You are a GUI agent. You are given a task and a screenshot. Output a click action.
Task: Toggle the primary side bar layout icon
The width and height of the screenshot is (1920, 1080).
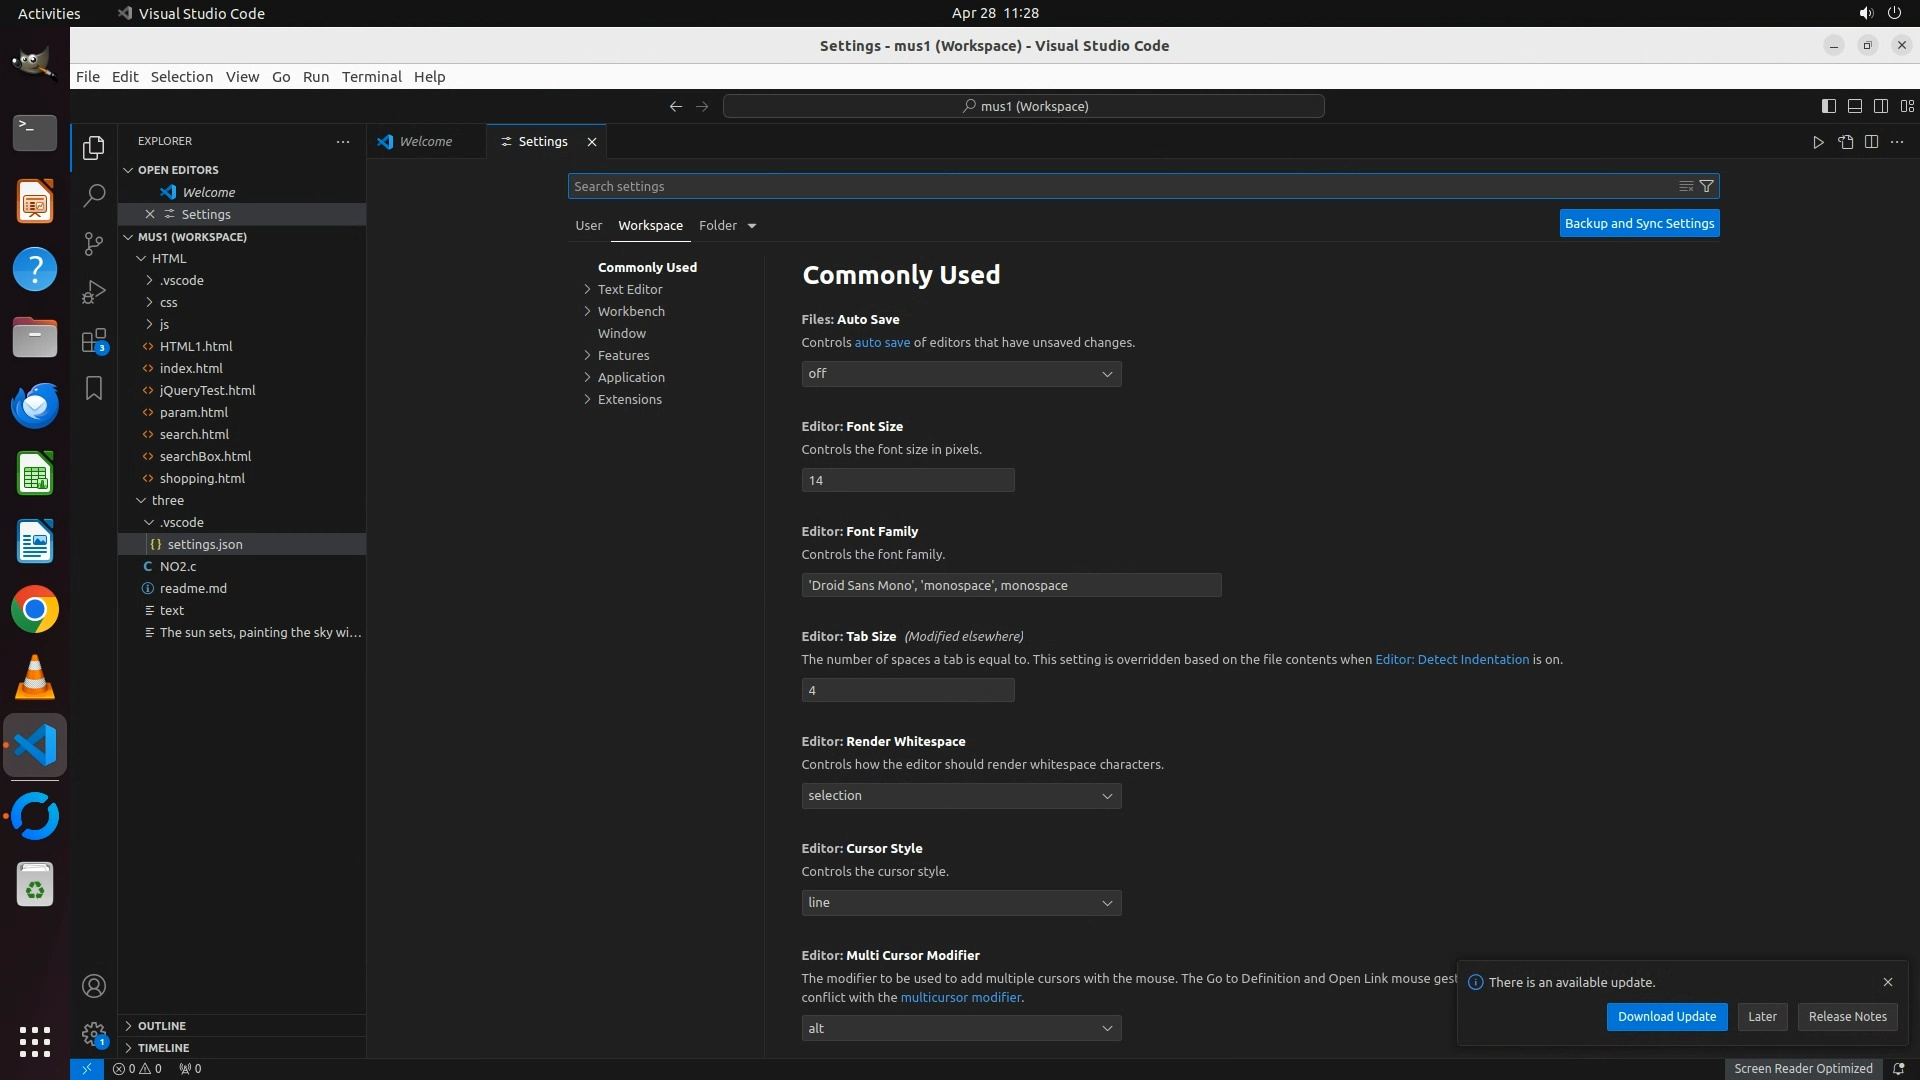tap(1828, 106)
